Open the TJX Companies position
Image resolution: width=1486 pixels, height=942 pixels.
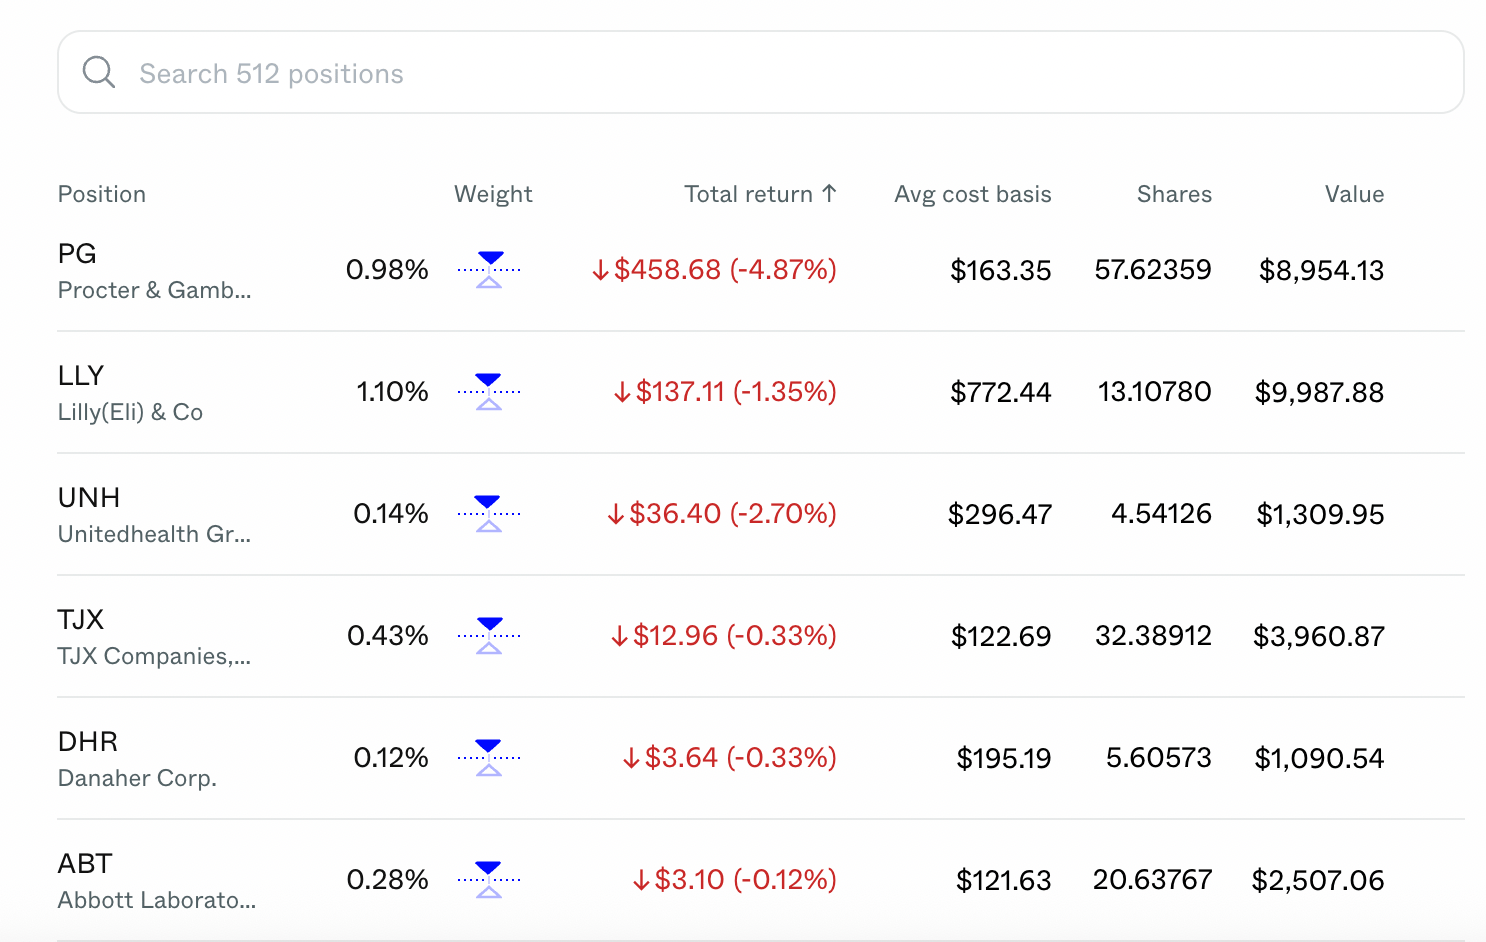point(761,636)
